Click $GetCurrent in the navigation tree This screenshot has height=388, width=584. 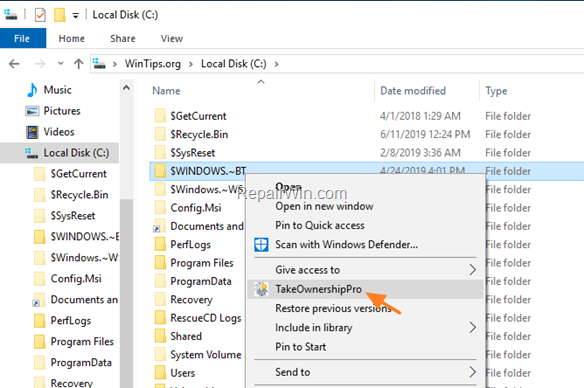pyautogui.click(x=79, y=174)
